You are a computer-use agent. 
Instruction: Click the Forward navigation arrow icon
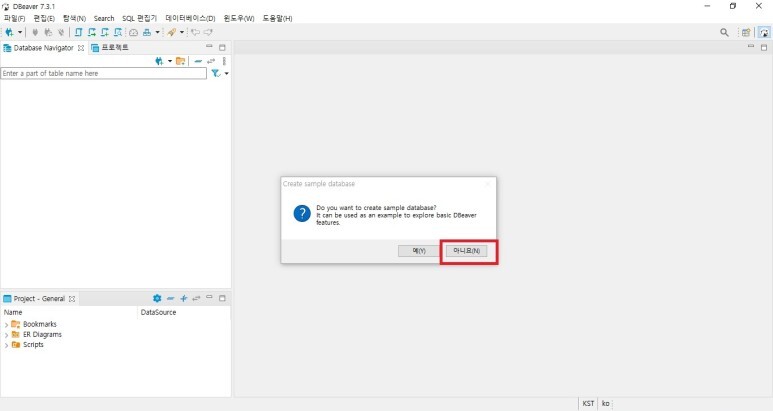click(x=208, y=32)
